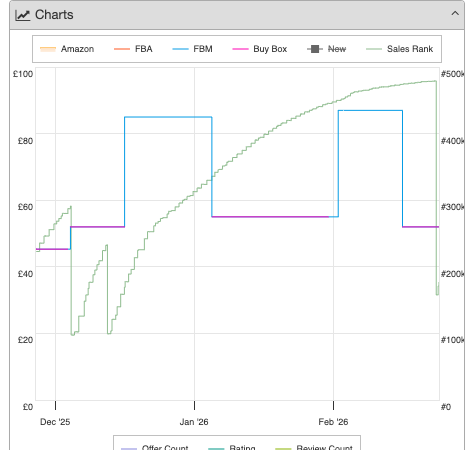Toggle the Review Count series in the lower legend
This screenshot has width=474, height=450.
(314, 447)
